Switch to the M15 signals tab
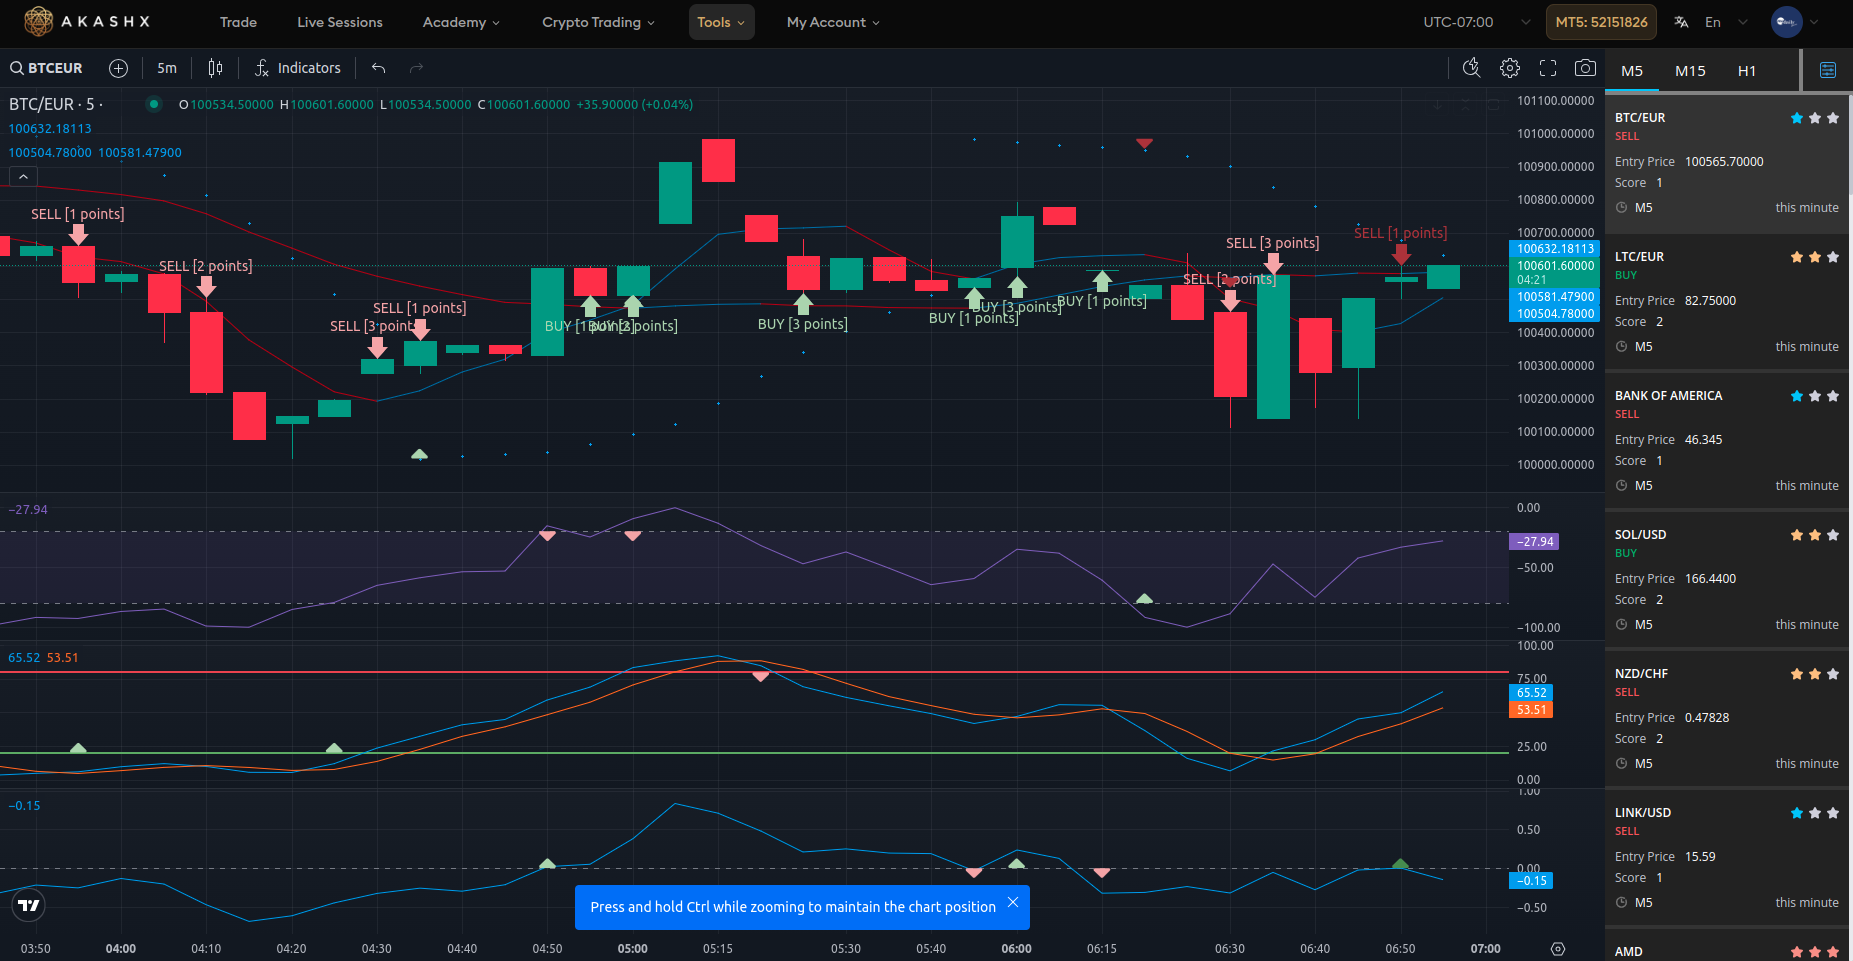The height and width of the screenshot is (961, 1853). (x=1690, y=71)
